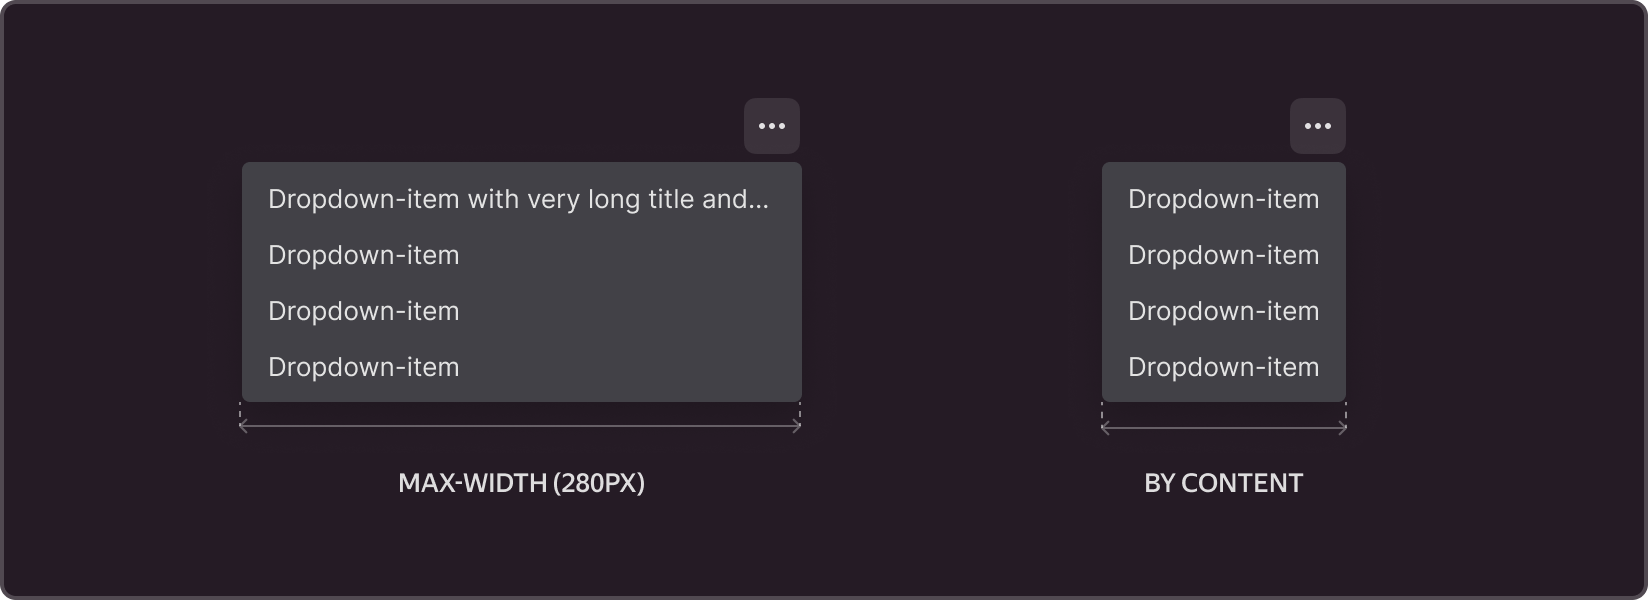Viewport: 1648px width, 600px height.
Task: Choose the second item in the wide dropdown
Action: point(364,255)
